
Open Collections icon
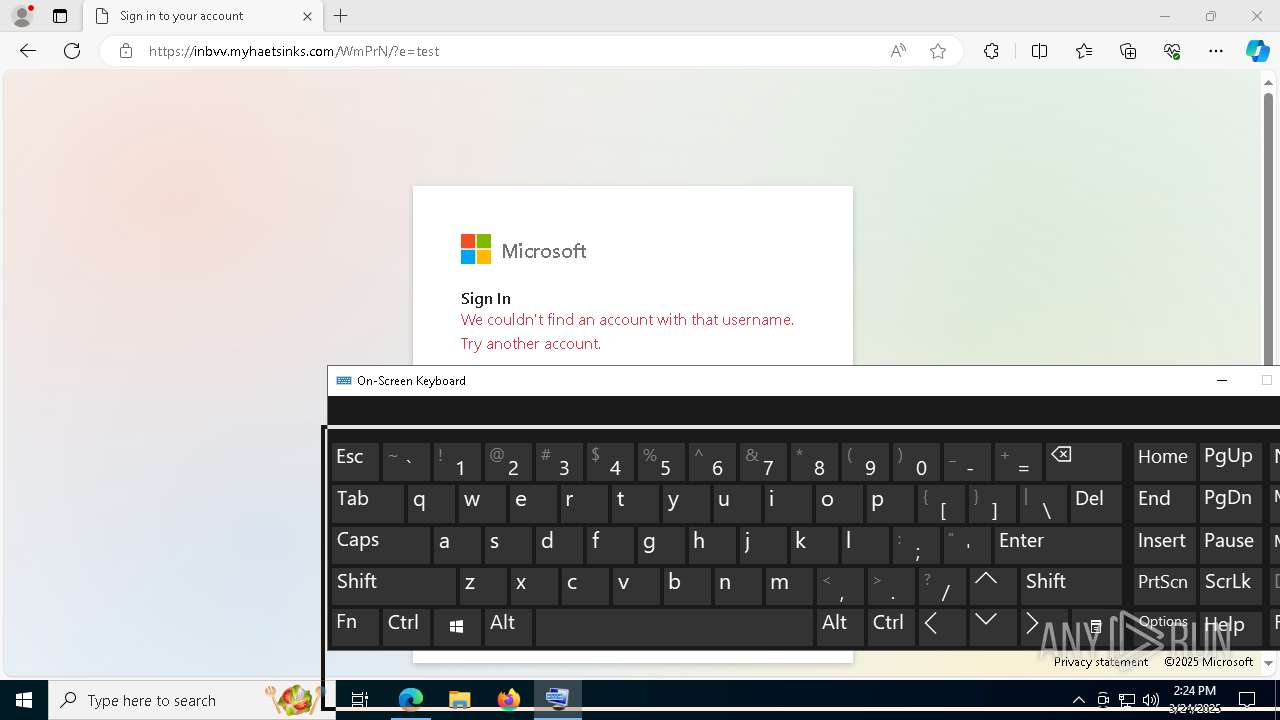click(1128, 51)
